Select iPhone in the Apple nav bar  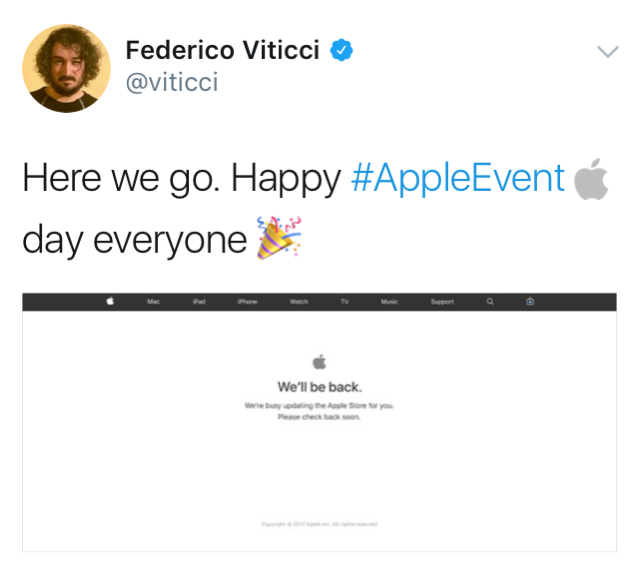[x=247, y=302]
